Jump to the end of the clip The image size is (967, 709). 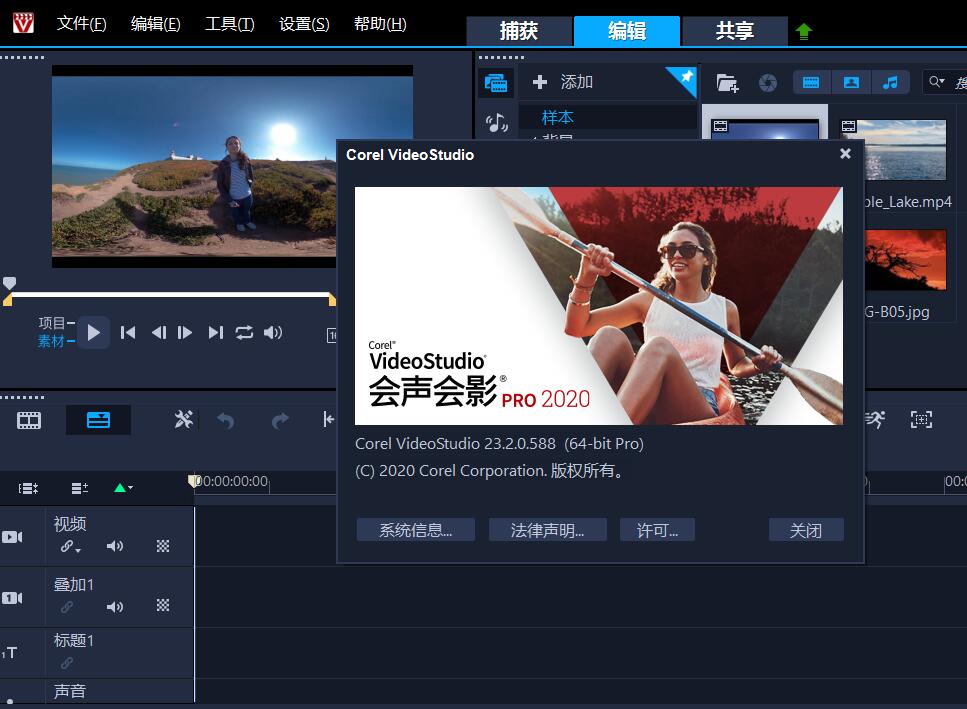215,333
